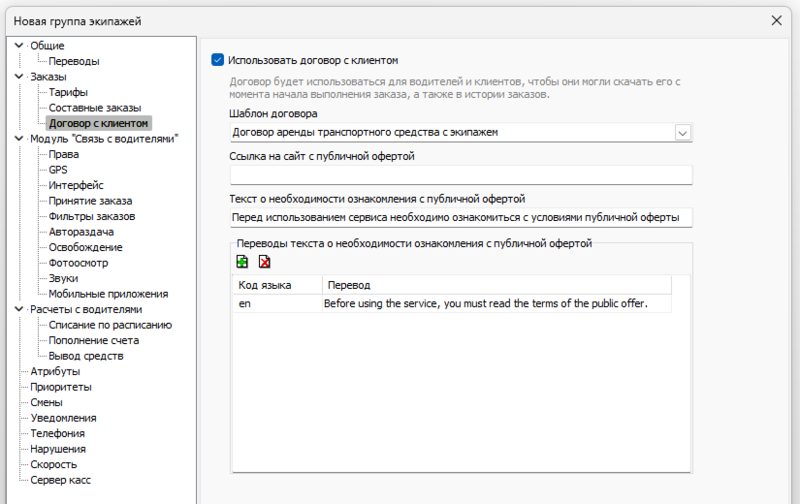
Task: Click the add translation icon
Action: click(242, 262)
